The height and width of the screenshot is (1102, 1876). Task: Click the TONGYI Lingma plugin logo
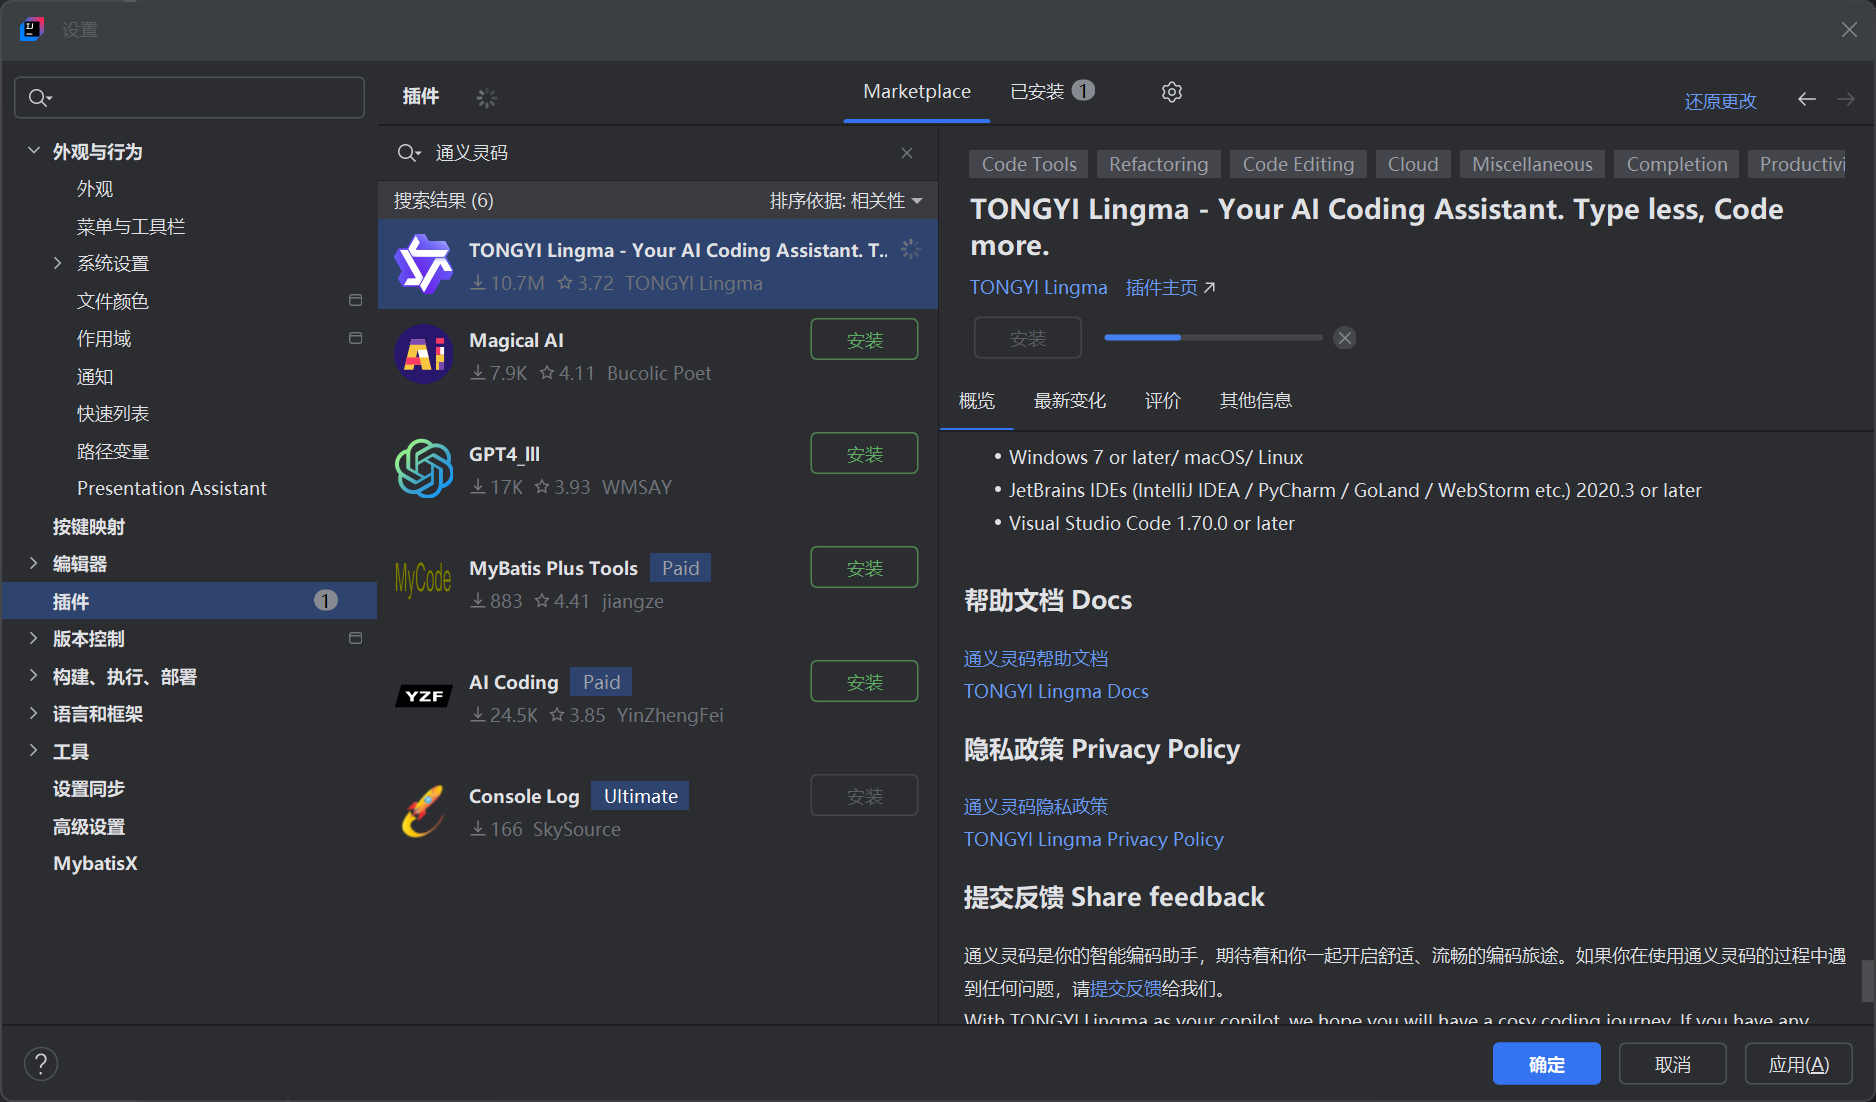tap(424, 264)
